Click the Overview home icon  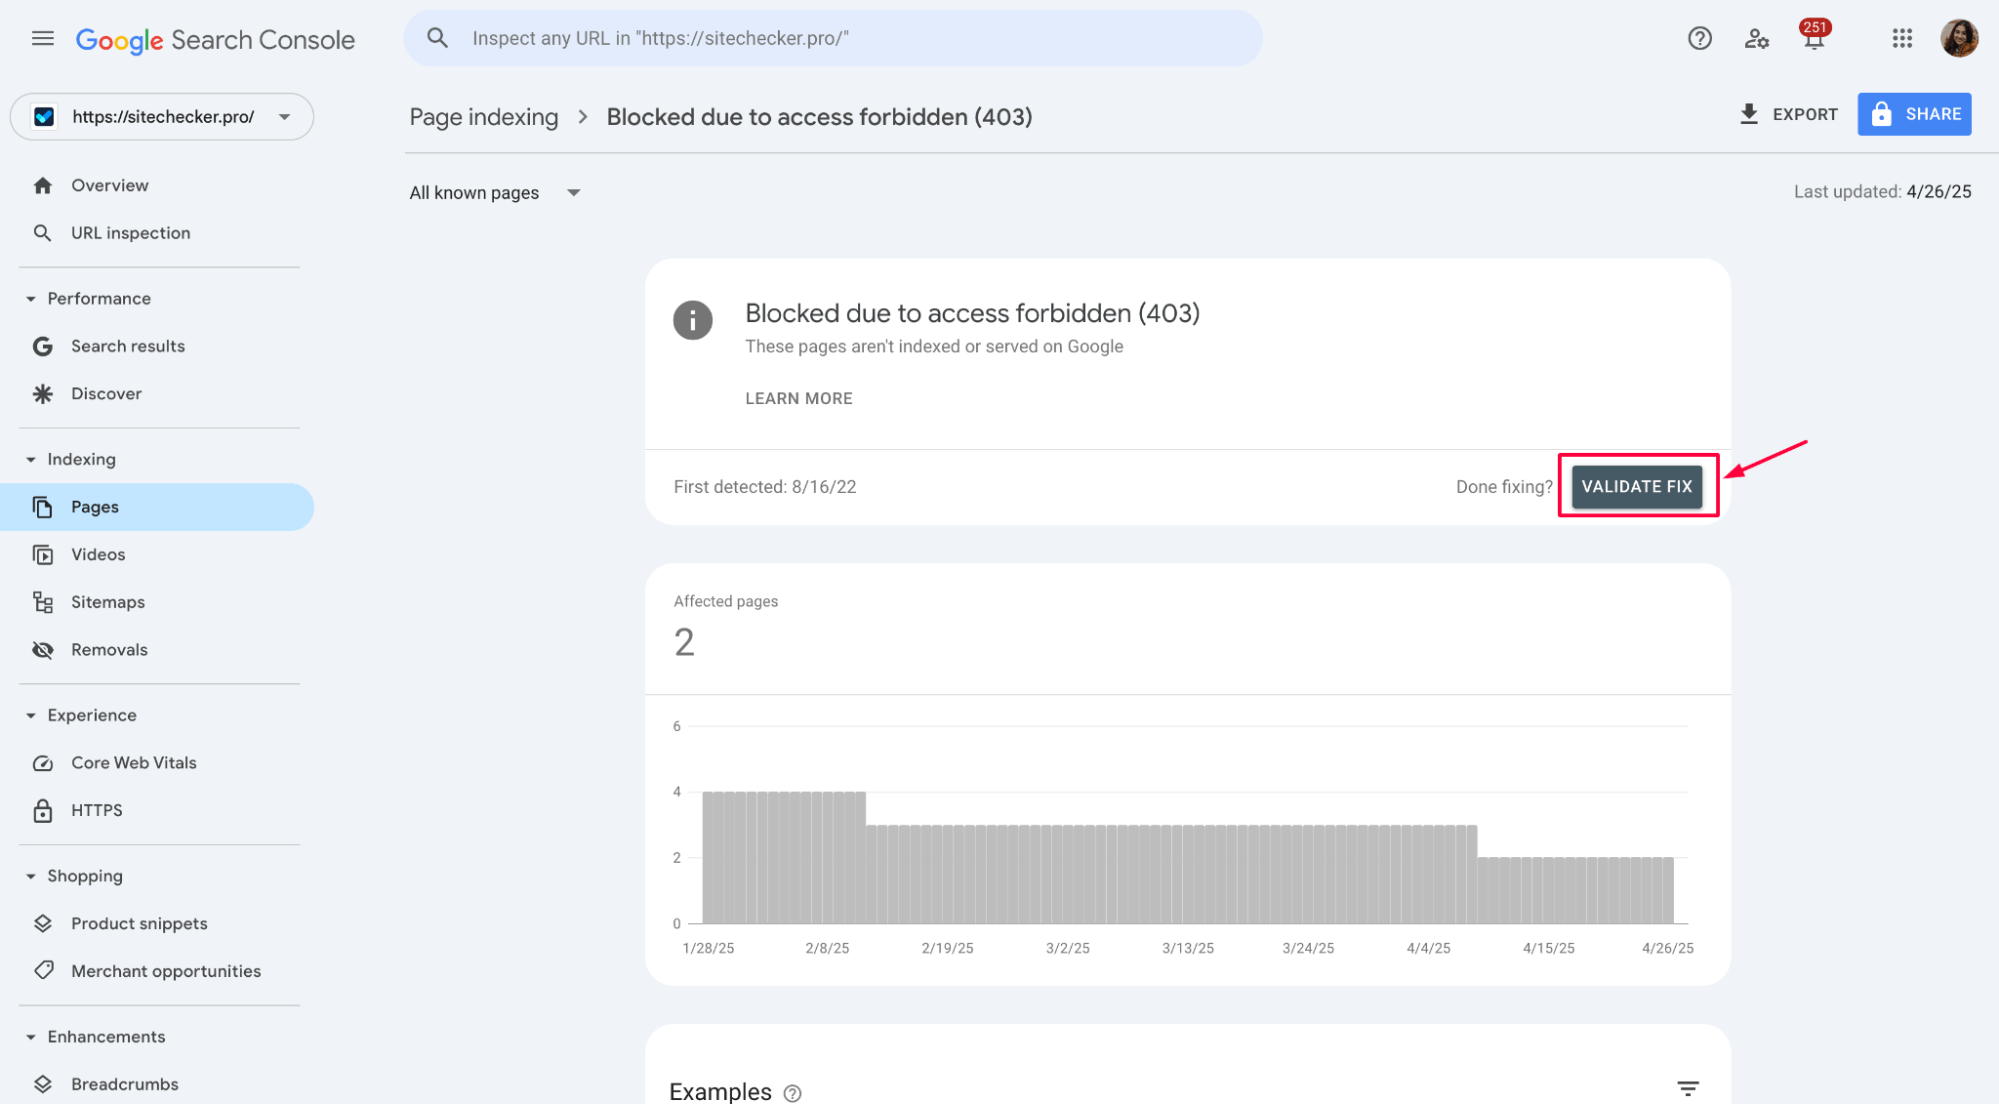click(43, 185)
